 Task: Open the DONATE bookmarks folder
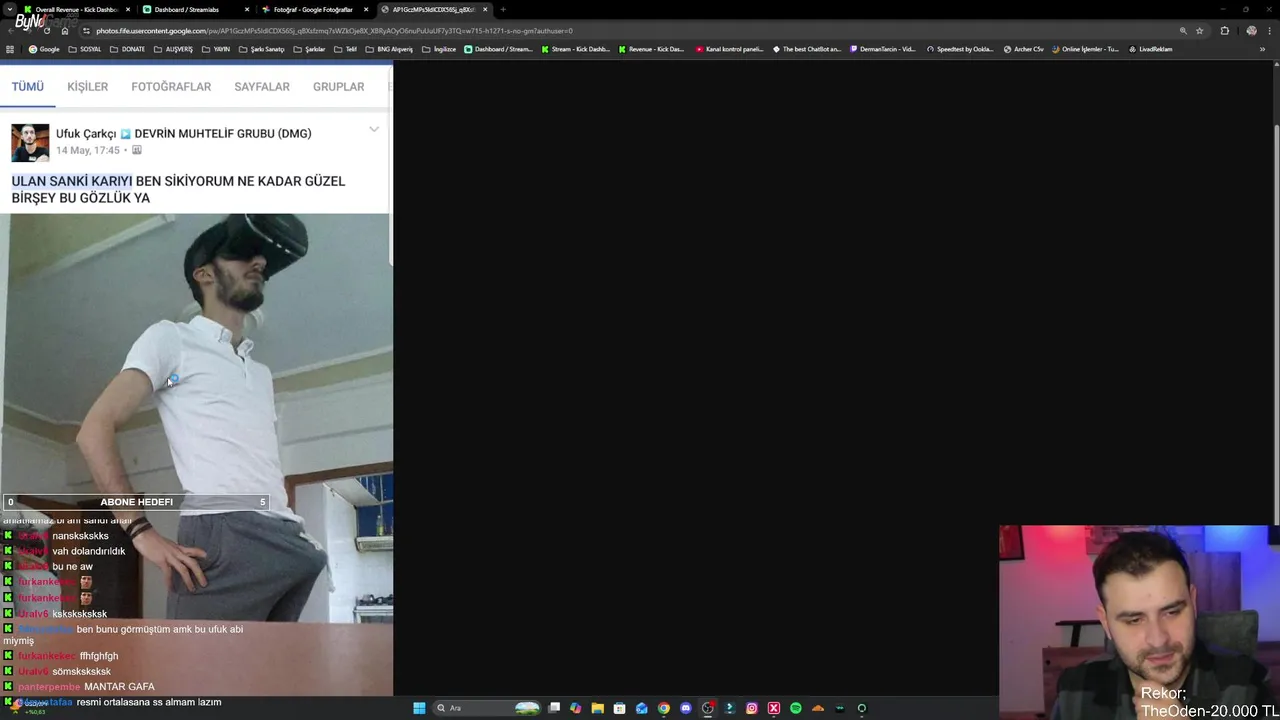(127, 49)
